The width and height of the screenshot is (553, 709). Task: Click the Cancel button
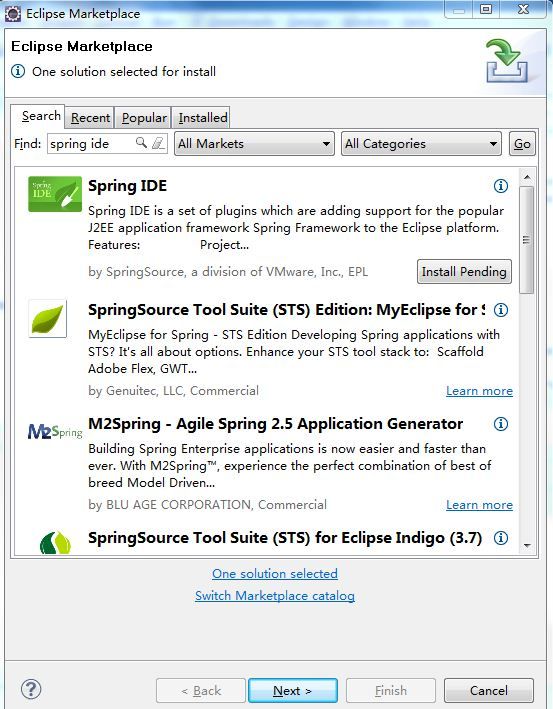[x=489, y=690]
